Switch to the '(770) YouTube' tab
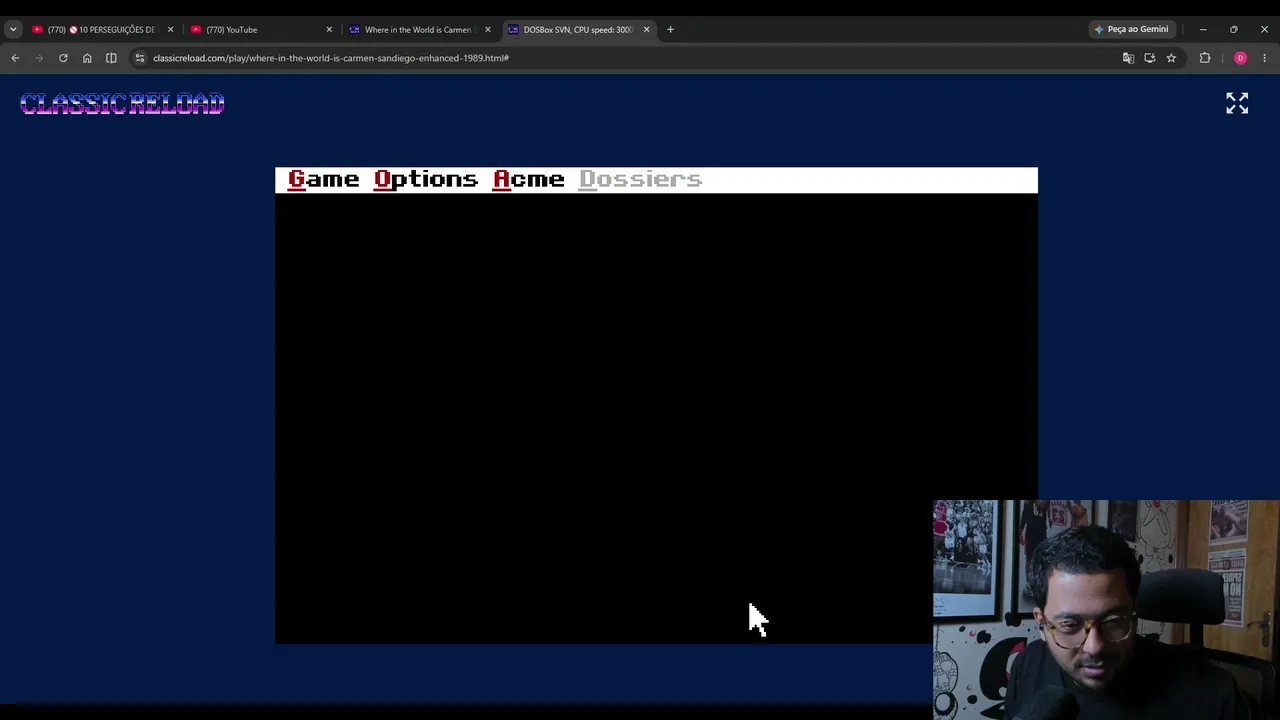 [x=260, y=30]
